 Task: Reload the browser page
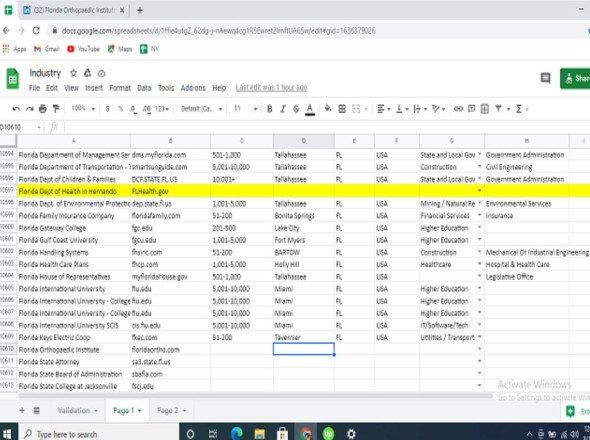[x=36, y=30]
